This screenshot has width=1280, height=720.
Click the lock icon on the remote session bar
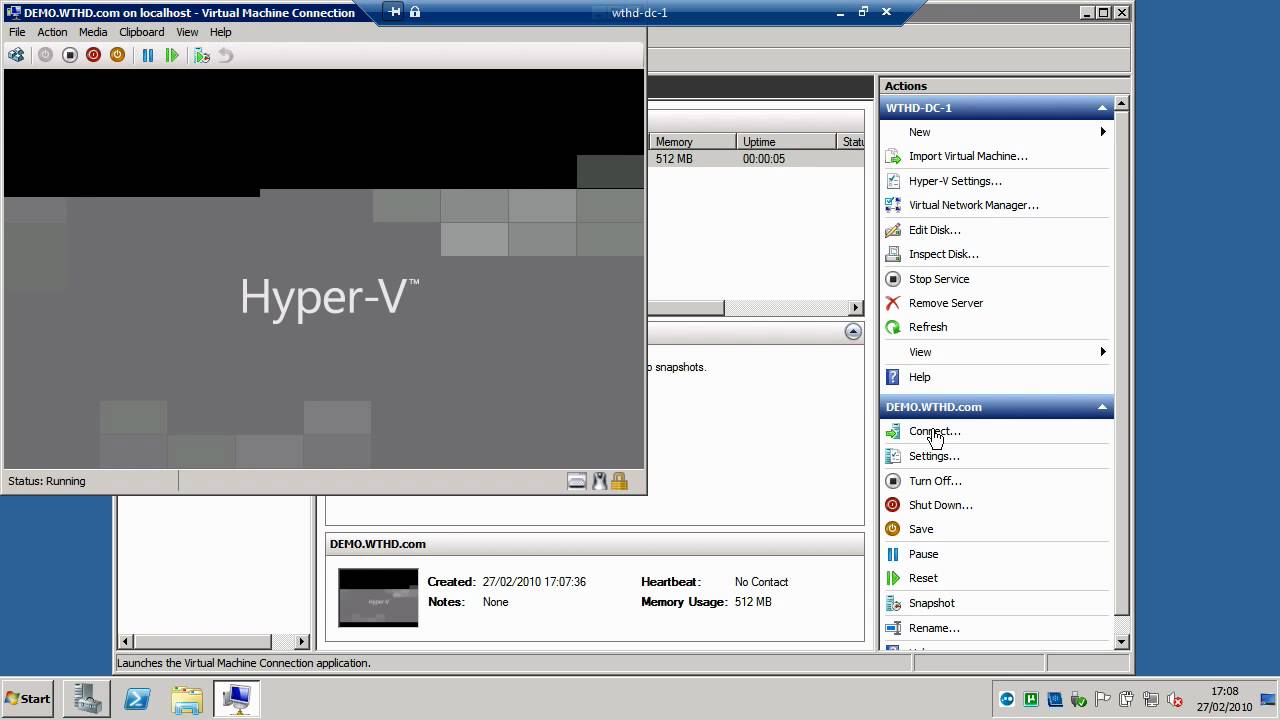point(415,12)
